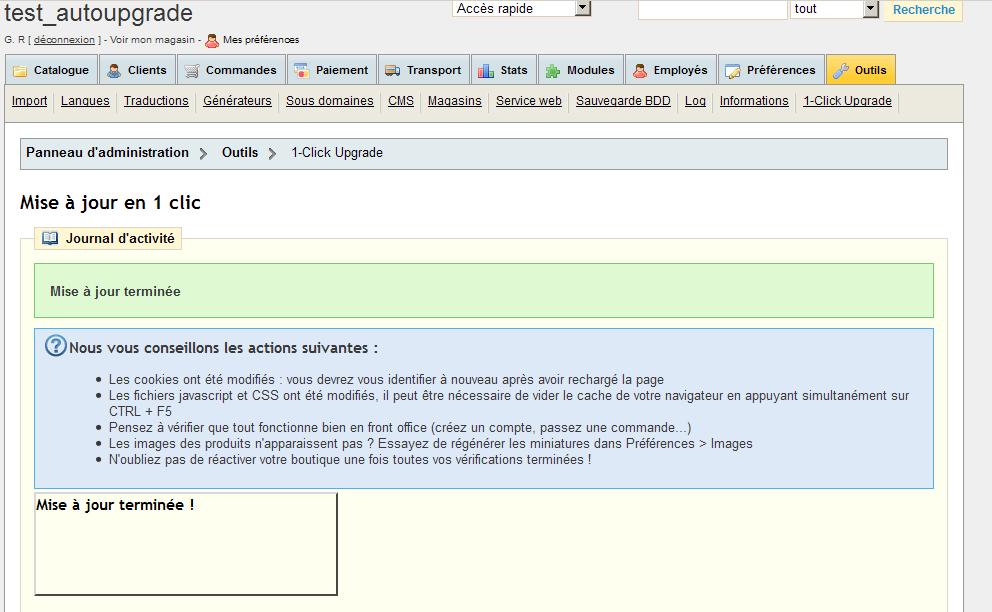
Task: Click the regenerate miniatures advice line
Action: (x=430, y=443)
